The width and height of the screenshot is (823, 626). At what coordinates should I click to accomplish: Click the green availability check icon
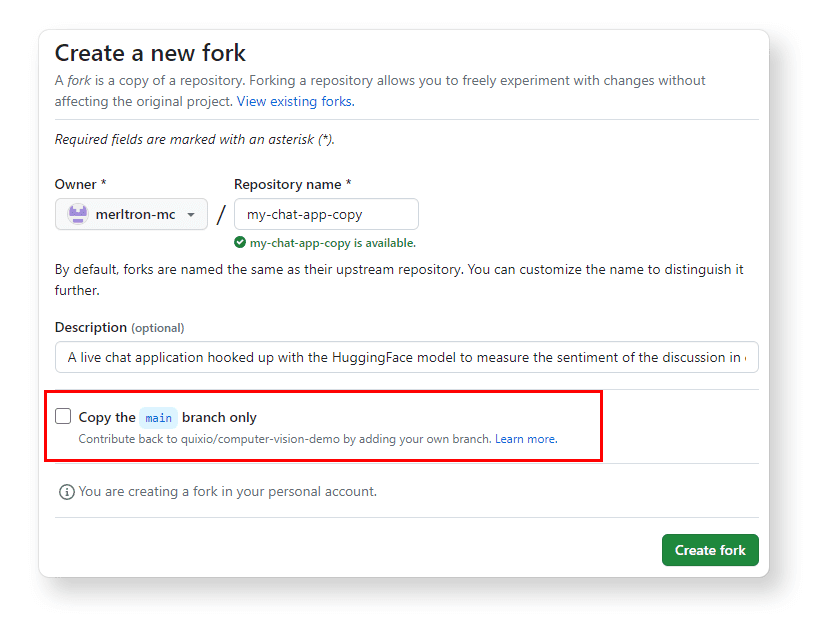pyautogui.click(x=240, y=243)
